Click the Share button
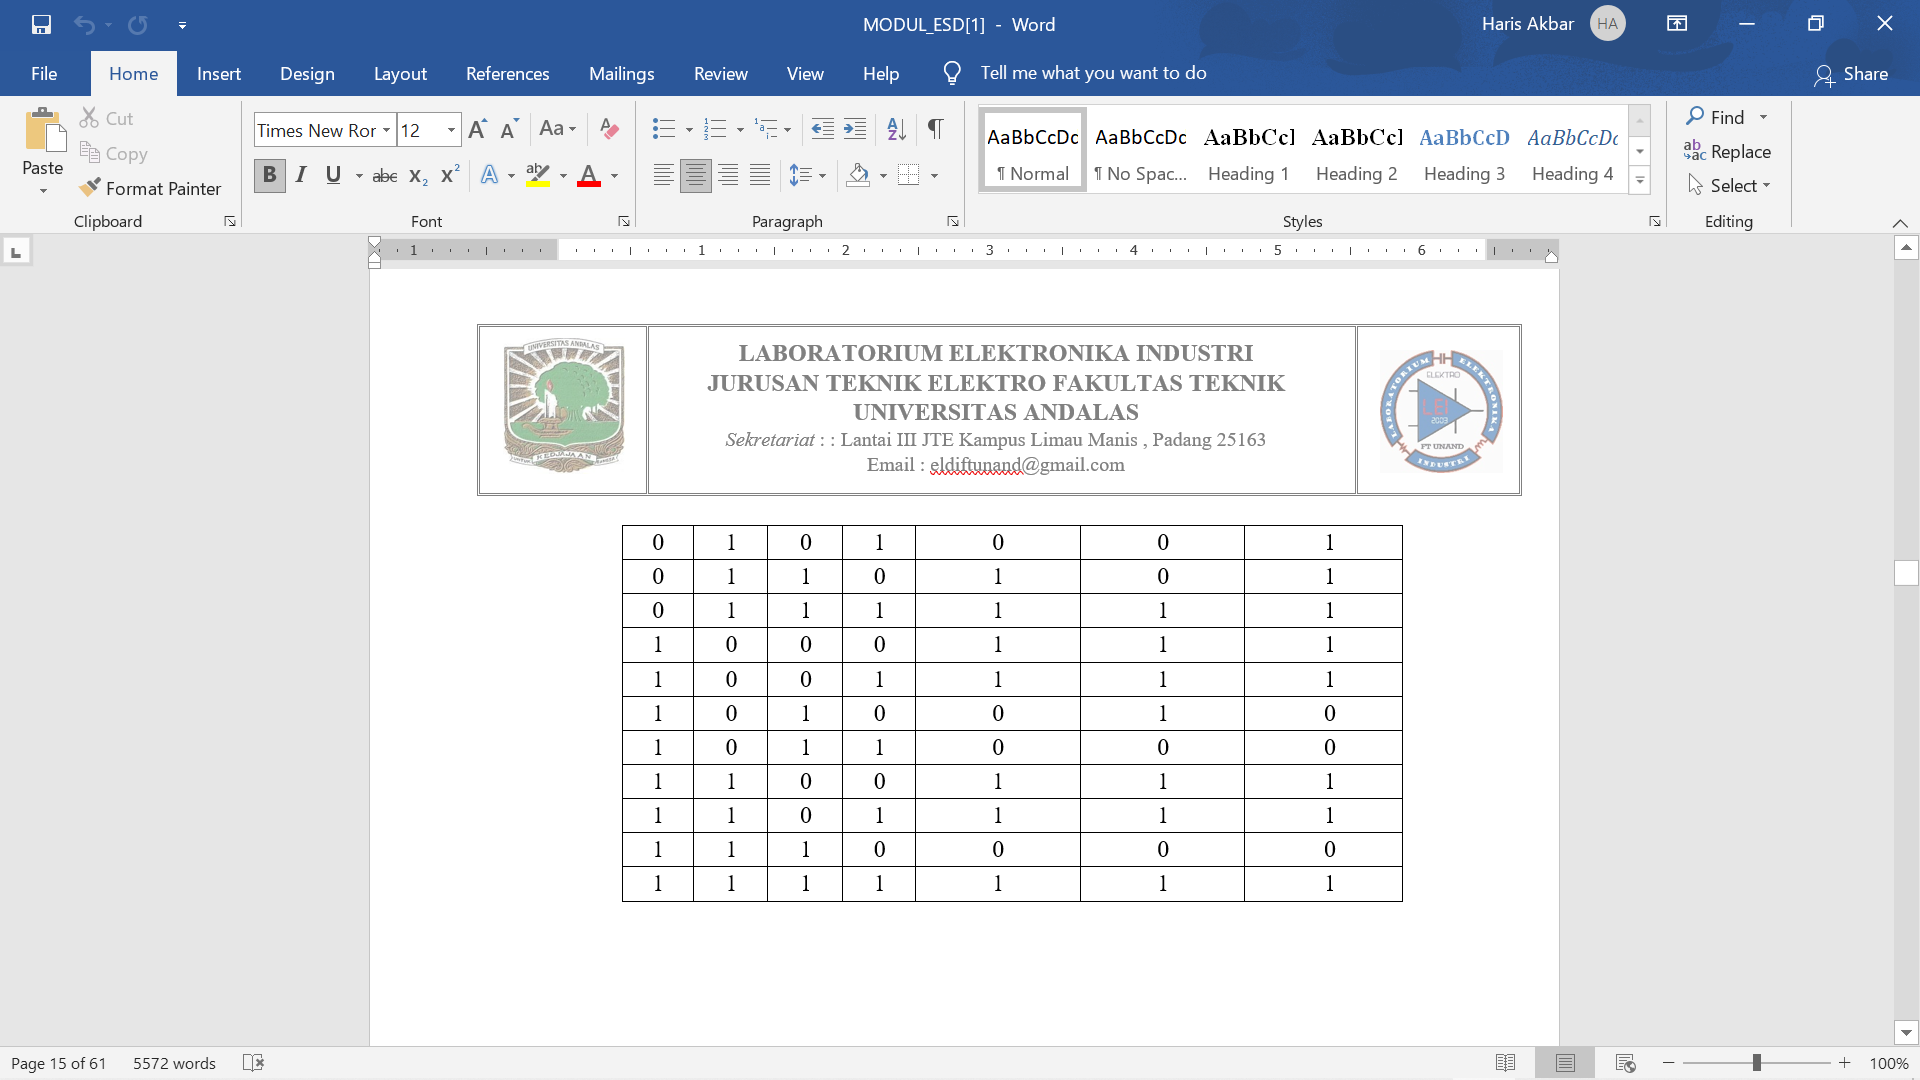The image size is (1920, 1080). pyautogui.click(x=1851, y=73)
